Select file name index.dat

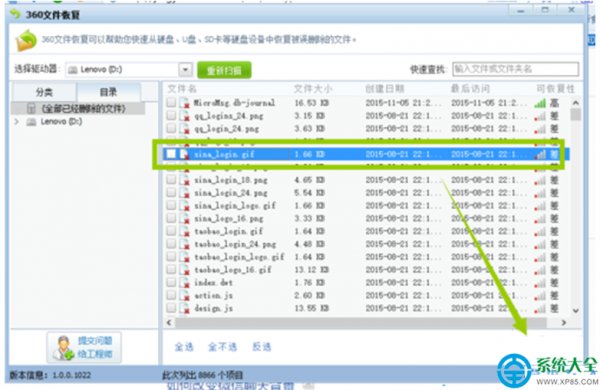(x=213, y=282)
